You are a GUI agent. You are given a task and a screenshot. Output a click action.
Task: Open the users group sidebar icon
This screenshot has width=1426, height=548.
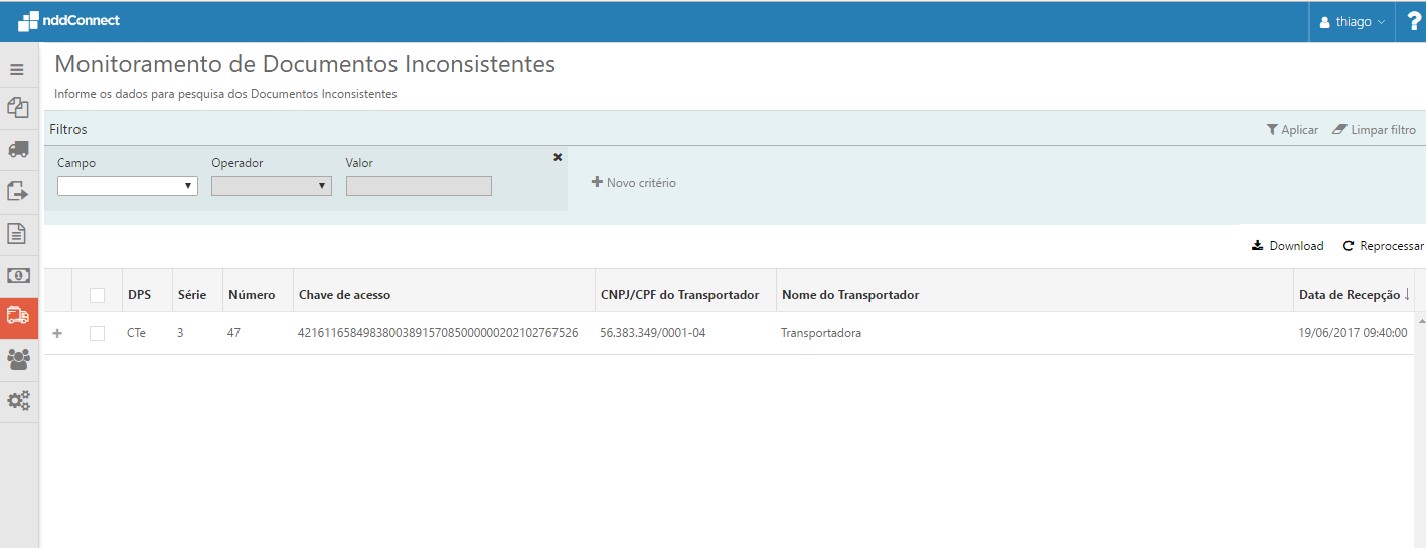18,360
